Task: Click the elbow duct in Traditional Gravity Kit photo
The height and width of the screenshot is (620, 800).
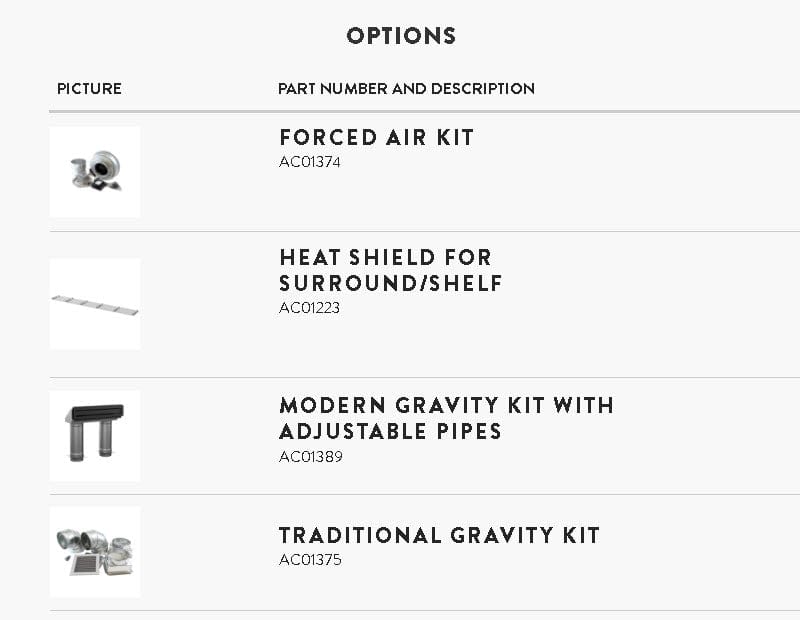Action: (x=94, y=540)
